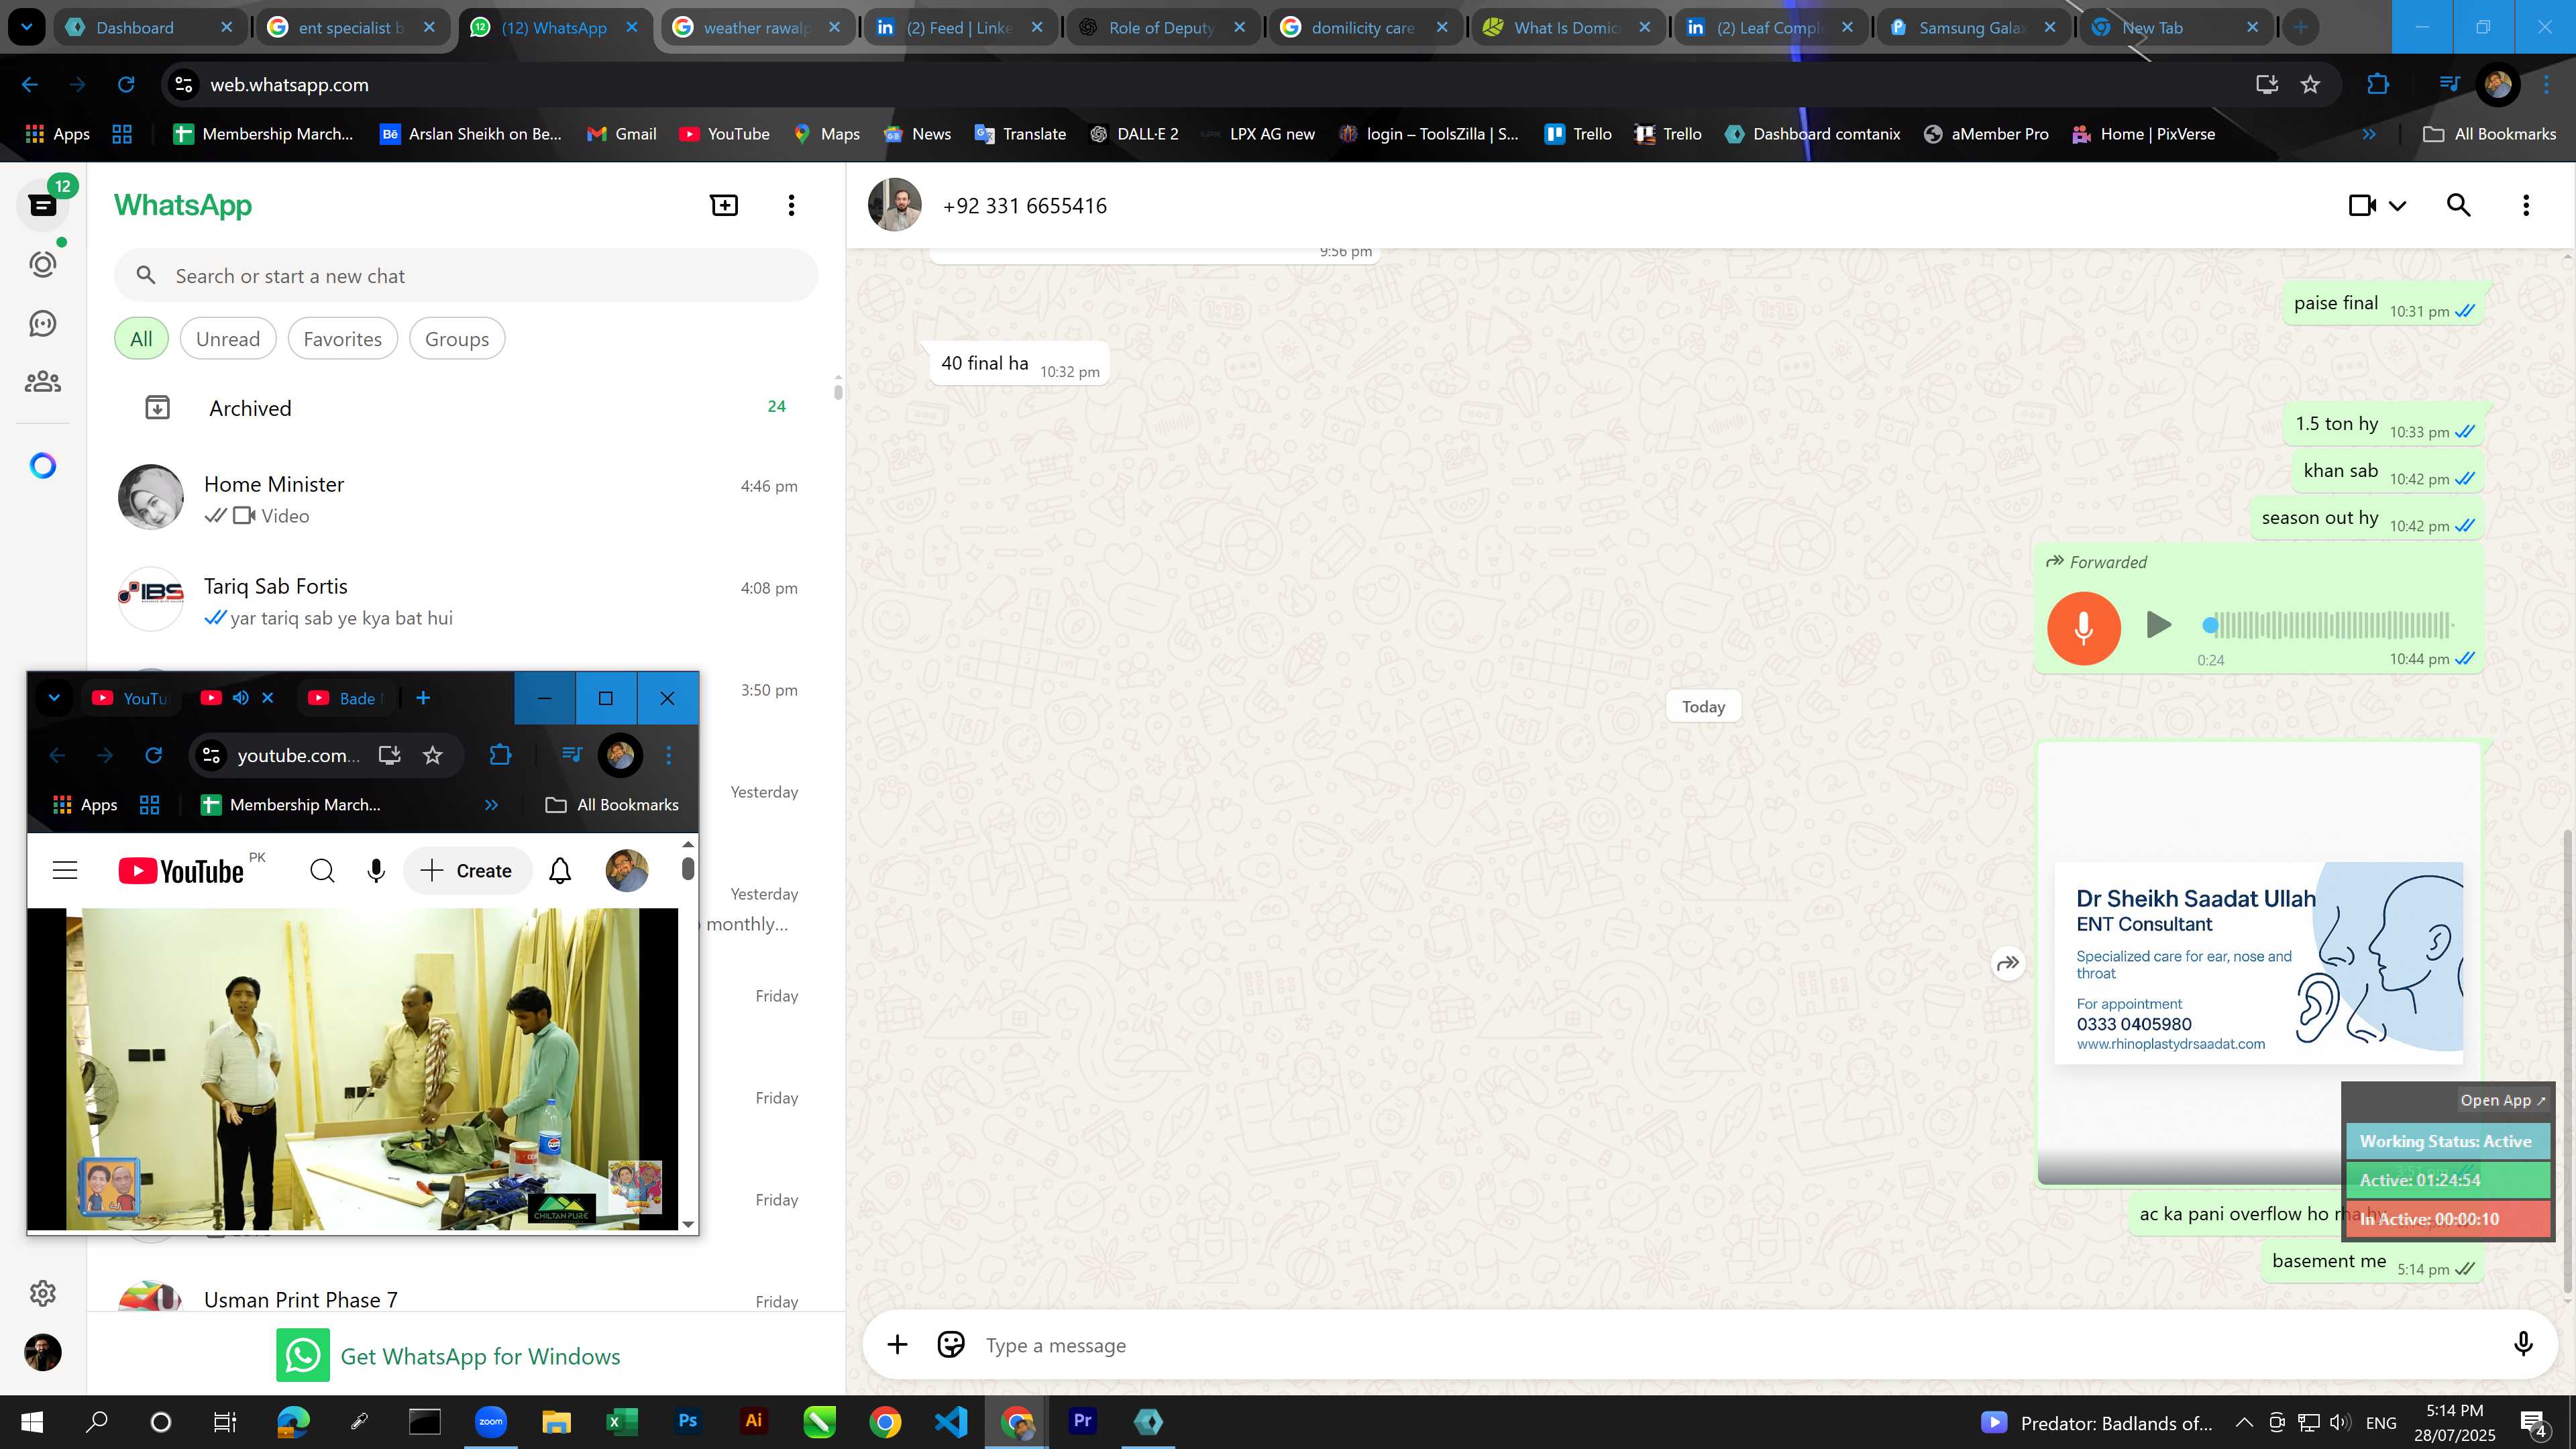
Task: Open the attachment plus button in composer
Action: point(897,1345)
